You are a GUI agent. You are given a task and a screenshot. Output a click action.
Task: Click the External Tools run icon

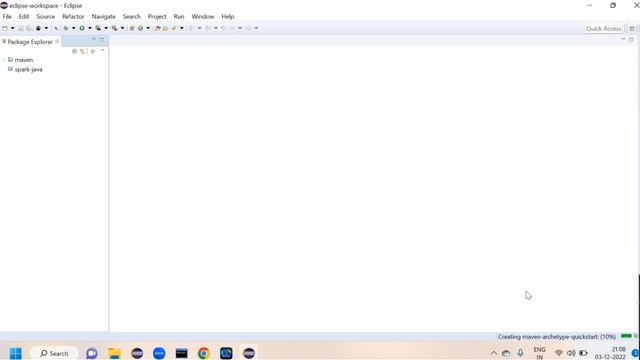click(x=115, y=28)
